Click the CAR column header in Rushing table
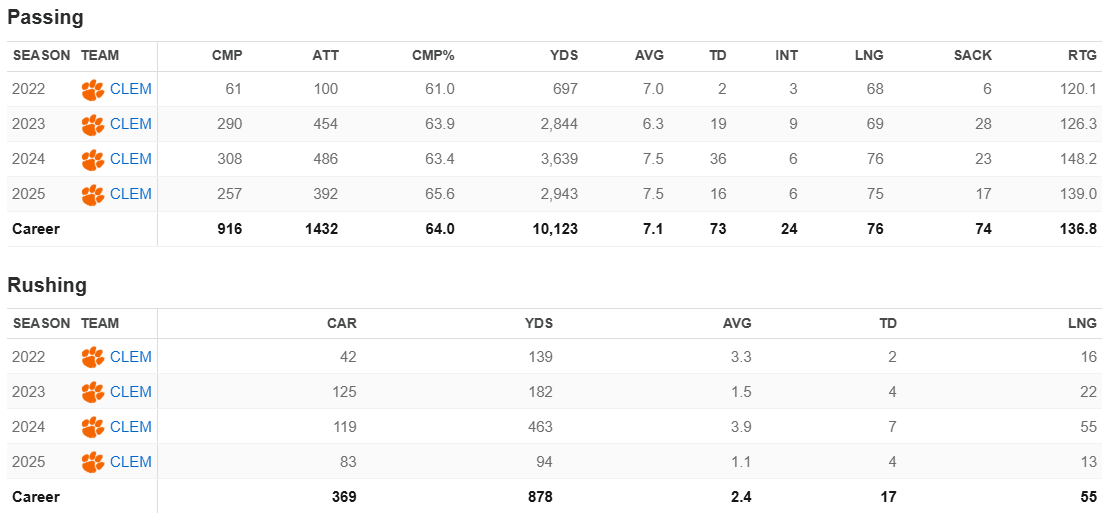The width and height of the screenshot is (1112, 513). coord(341,323)
